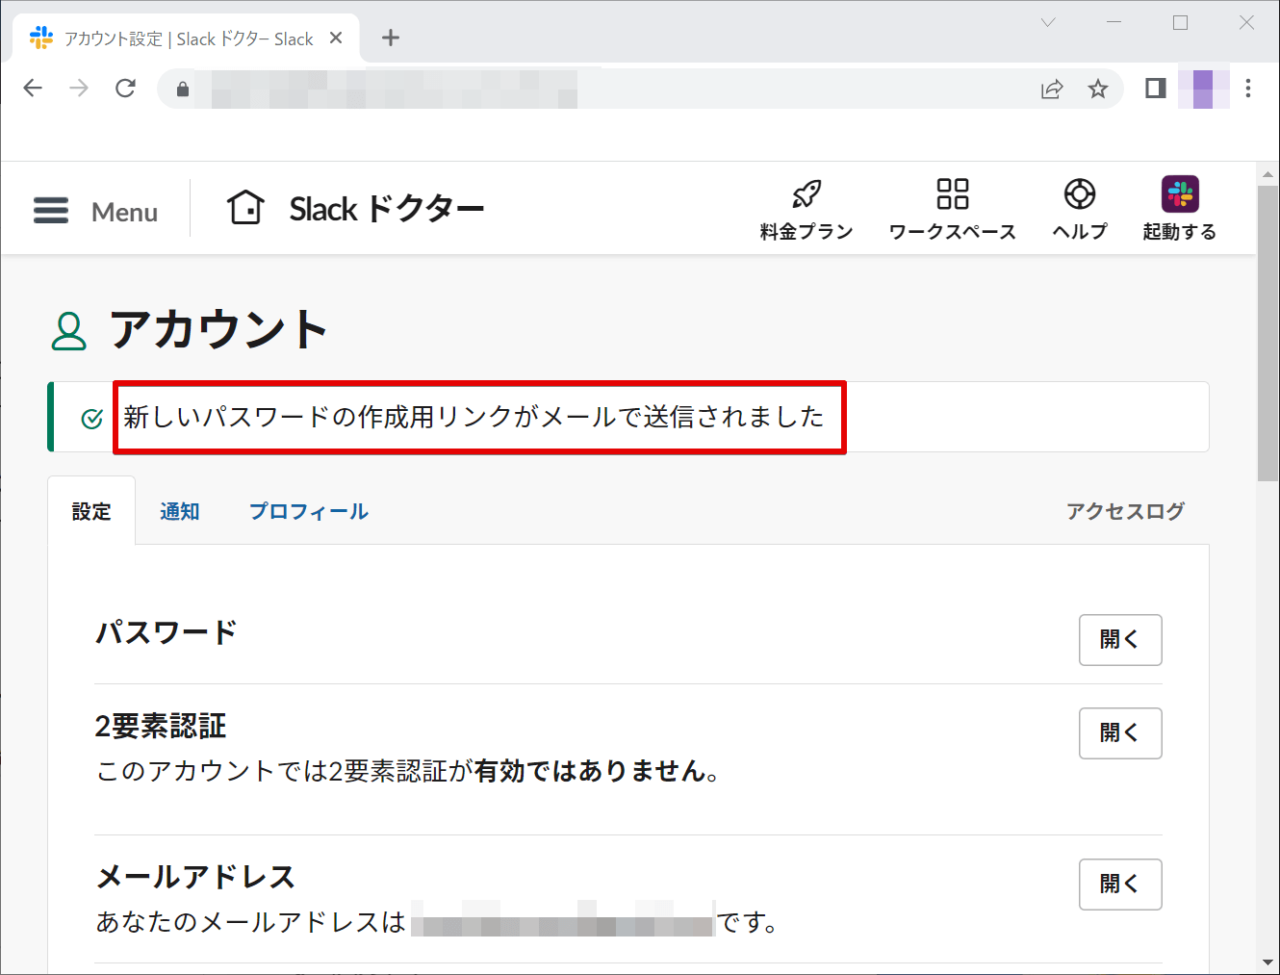
Task: Click the green checkmark notification icon
Action: 92,418
